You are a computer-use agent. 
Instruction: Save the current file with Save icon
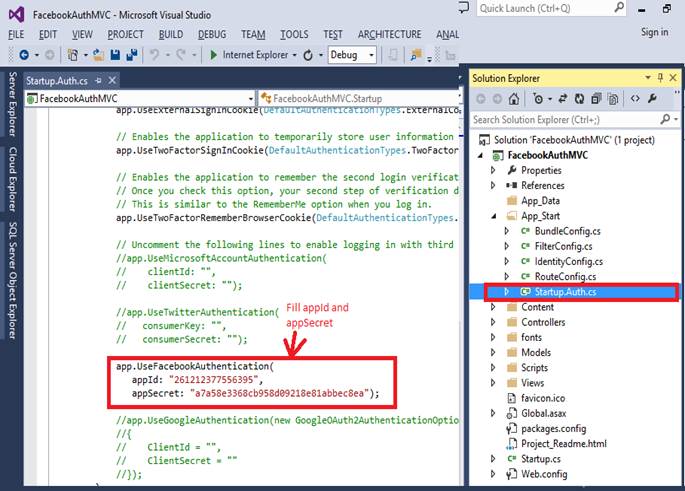[x=115, y=55]
